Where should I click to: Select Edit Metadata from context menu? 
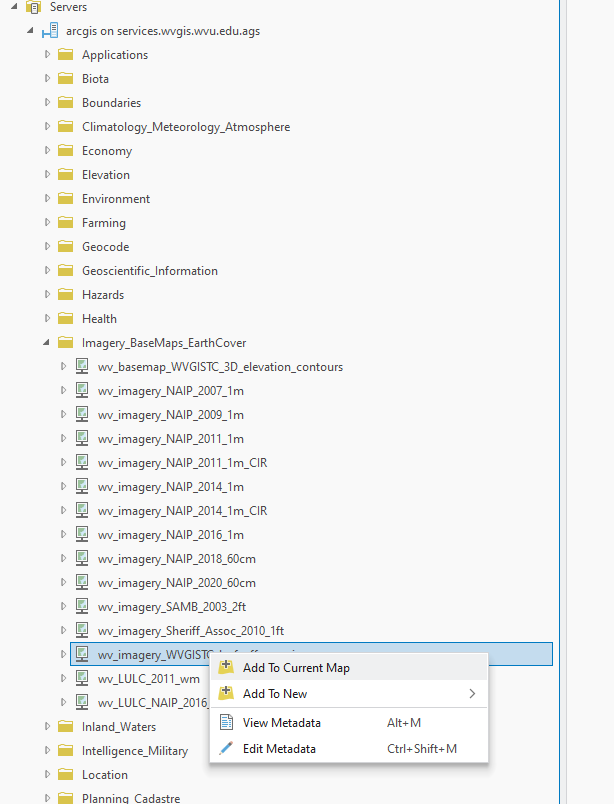[x=349, y=749]
